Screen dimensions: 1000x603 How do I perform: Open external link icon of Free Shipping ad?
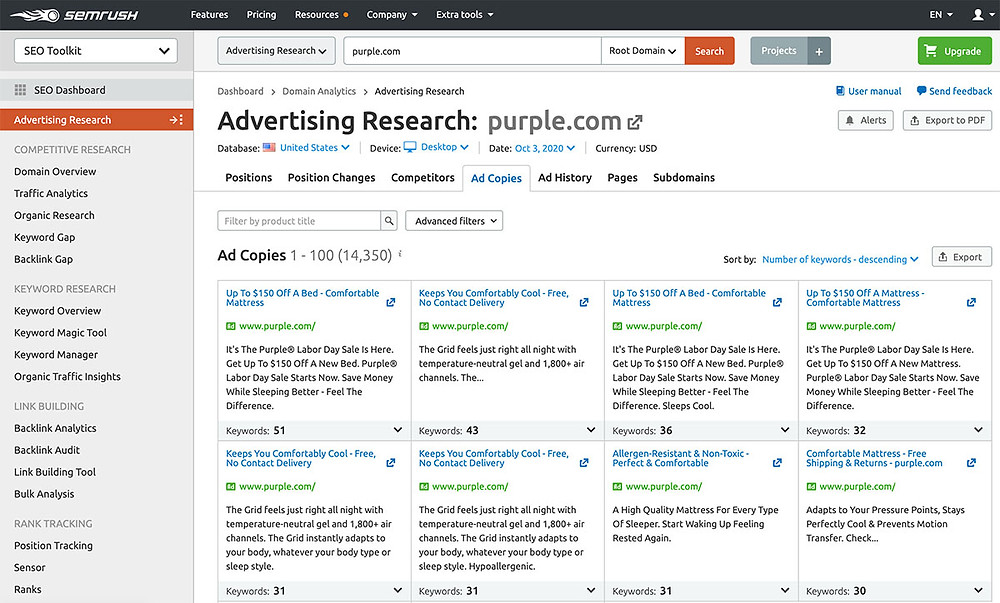click(x=971, y=463)
